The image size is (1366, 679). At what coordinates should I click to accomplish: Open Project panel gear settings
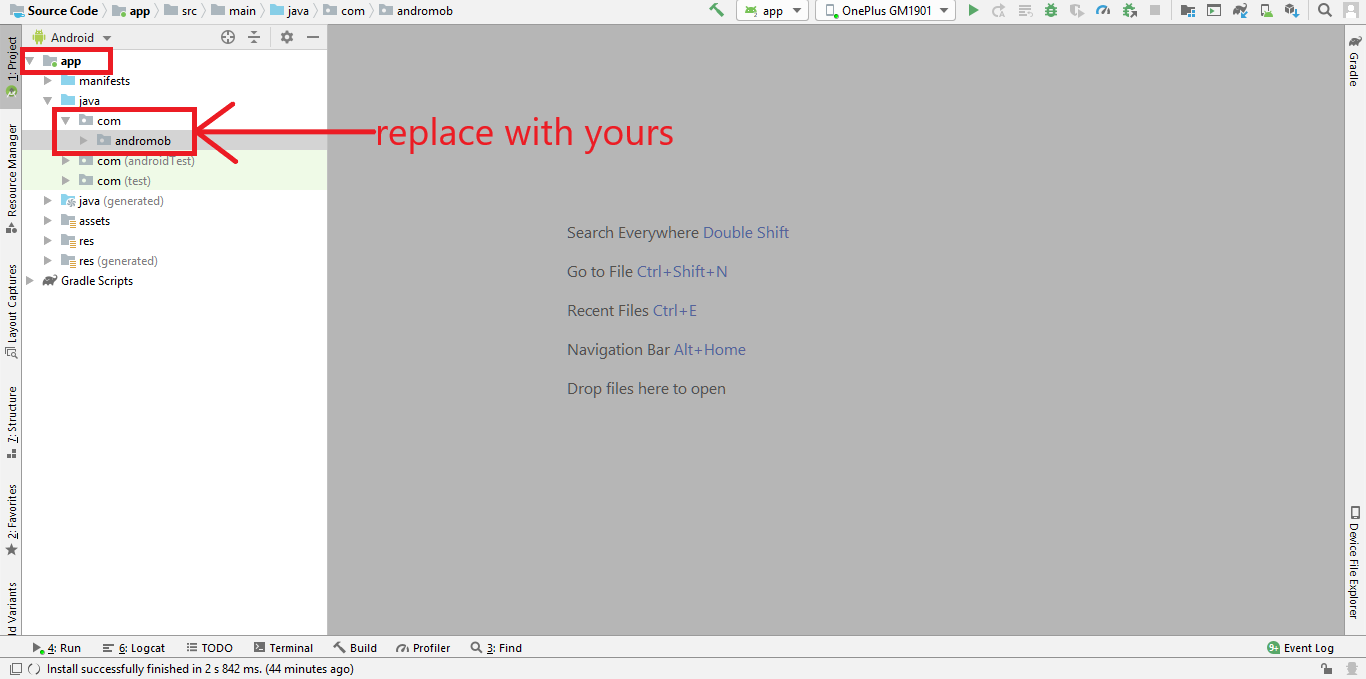(287, 37)
